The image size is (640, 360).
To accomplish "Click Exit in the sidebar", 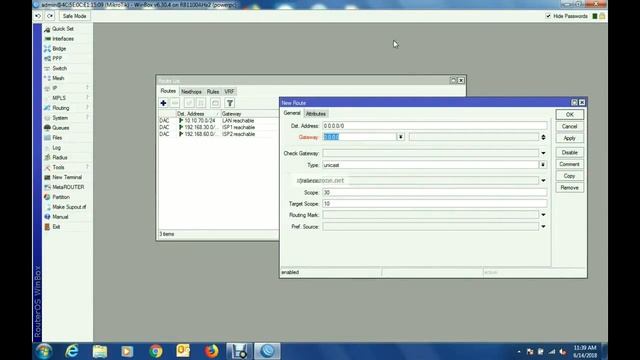I will click(56, 227).
